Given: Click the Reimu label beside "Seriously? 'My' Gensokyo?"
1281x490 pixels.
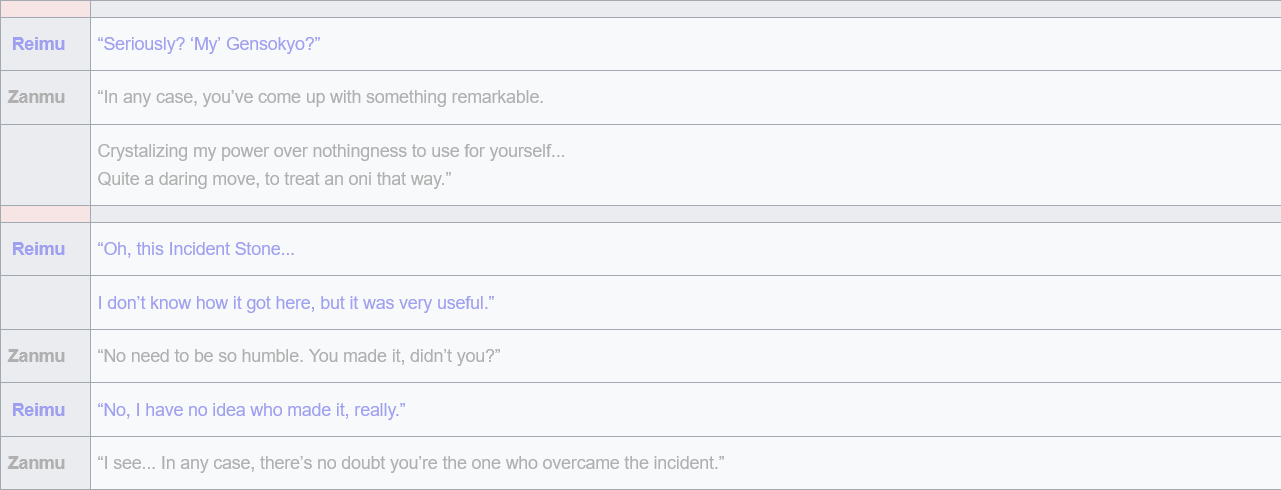Looking at the screenshot, I should point(38,44).
